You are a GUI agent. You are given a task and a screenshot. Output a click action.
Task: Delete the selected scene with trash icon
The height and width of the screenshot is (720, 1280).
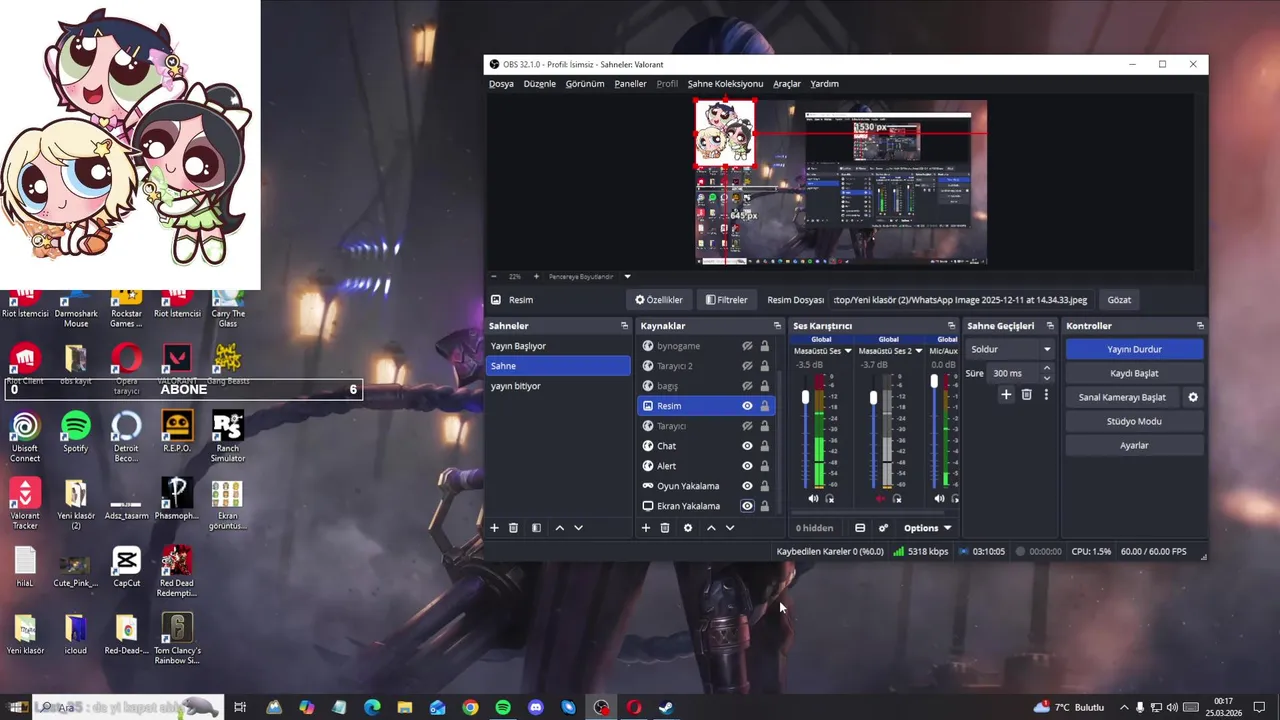513,528
